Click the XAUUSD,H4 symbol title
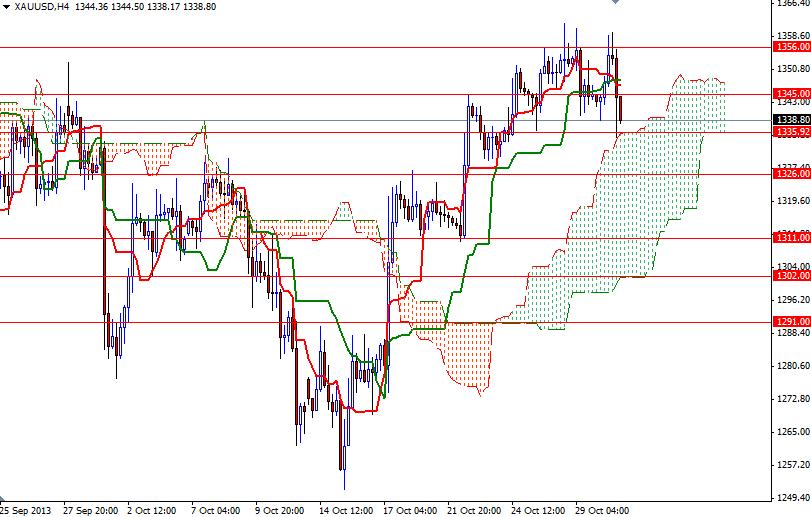811x517 pixels. (x=41, y=6)
